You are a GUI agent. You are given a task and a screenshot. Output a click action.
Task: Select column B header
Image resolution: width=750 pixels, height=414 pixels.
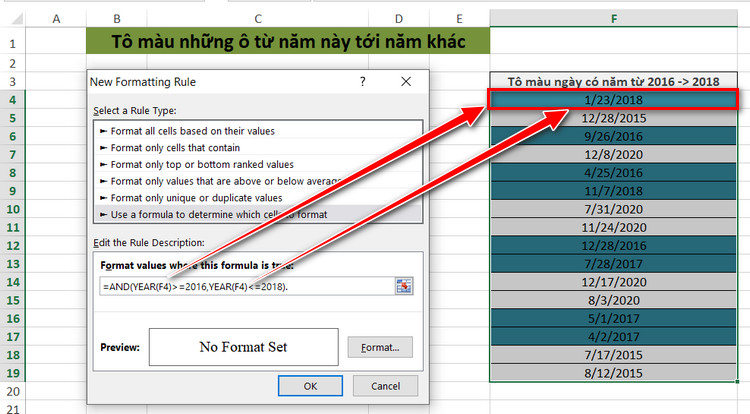117,19
